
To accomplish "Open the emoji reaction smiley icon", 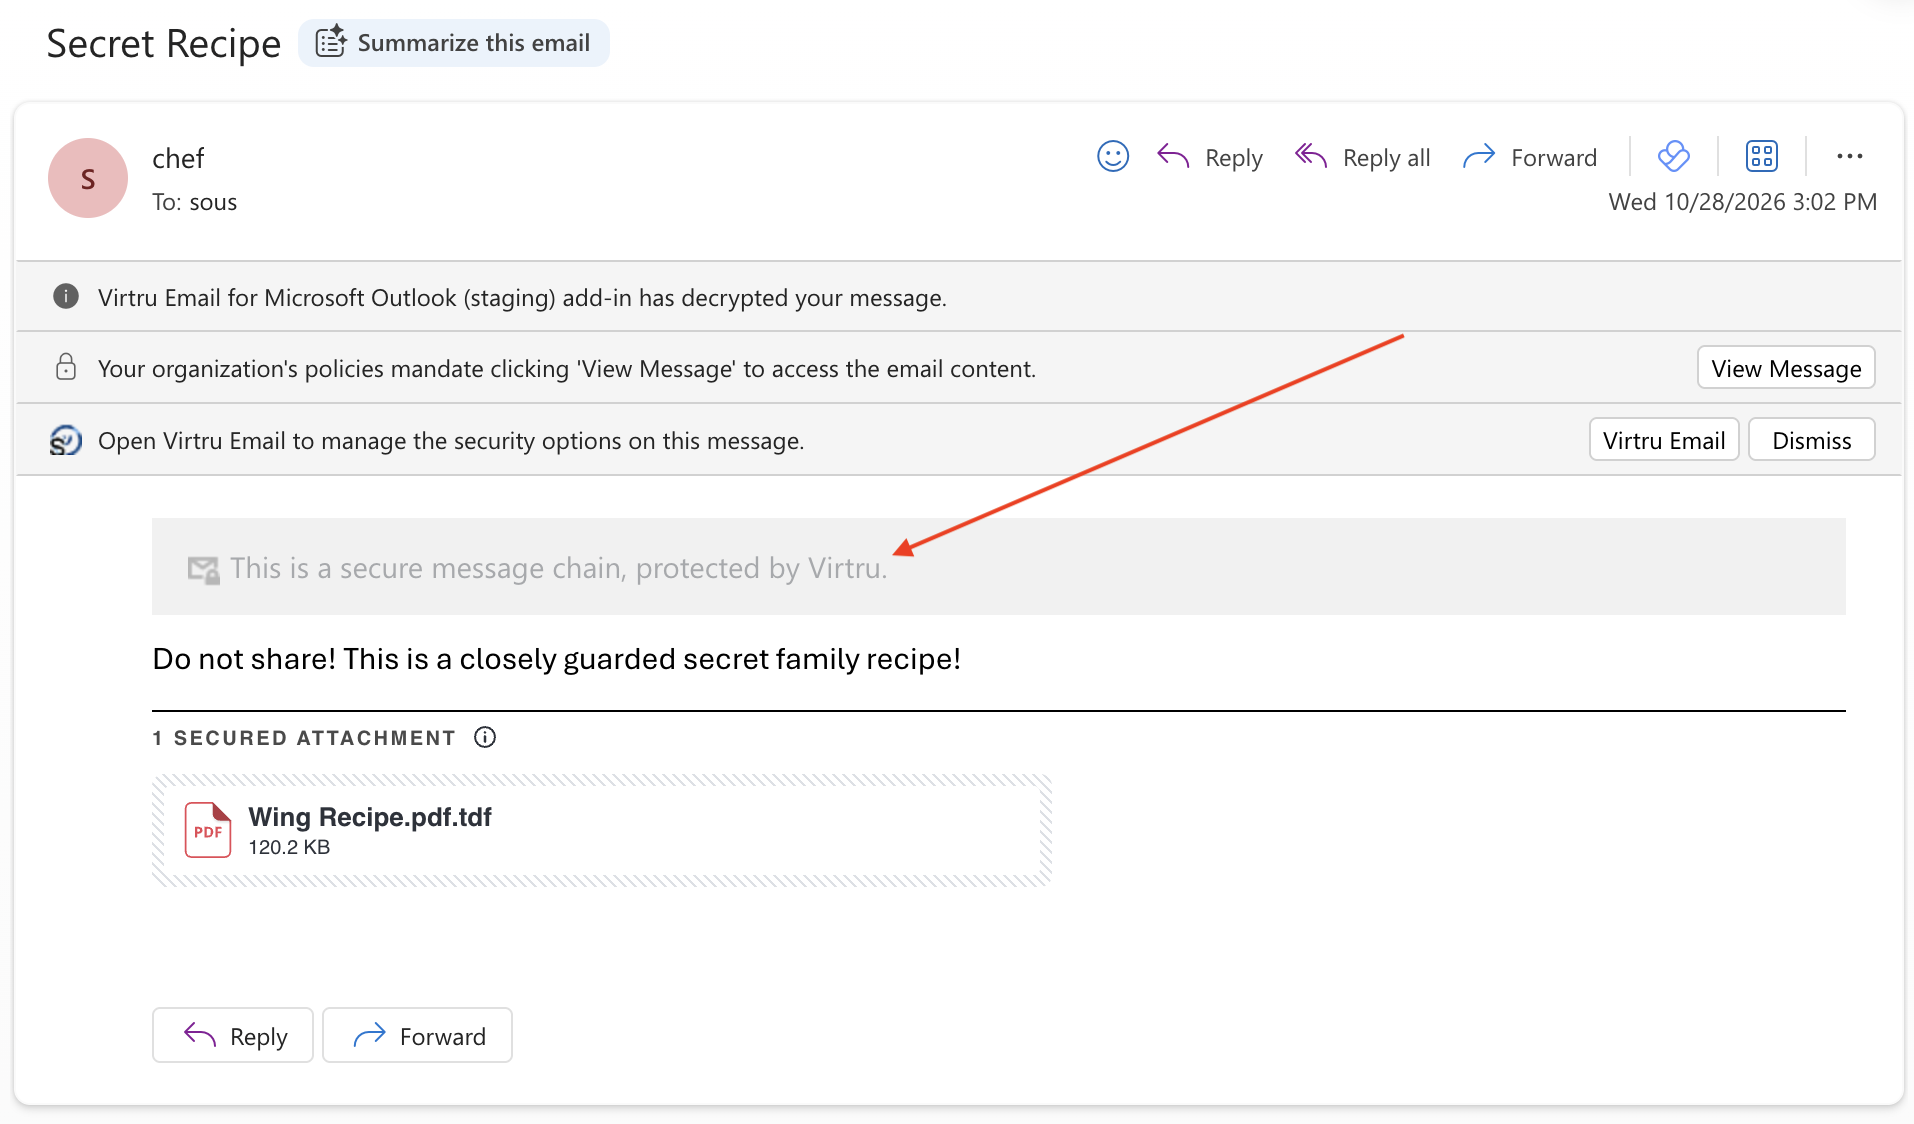I will 1112,157.
